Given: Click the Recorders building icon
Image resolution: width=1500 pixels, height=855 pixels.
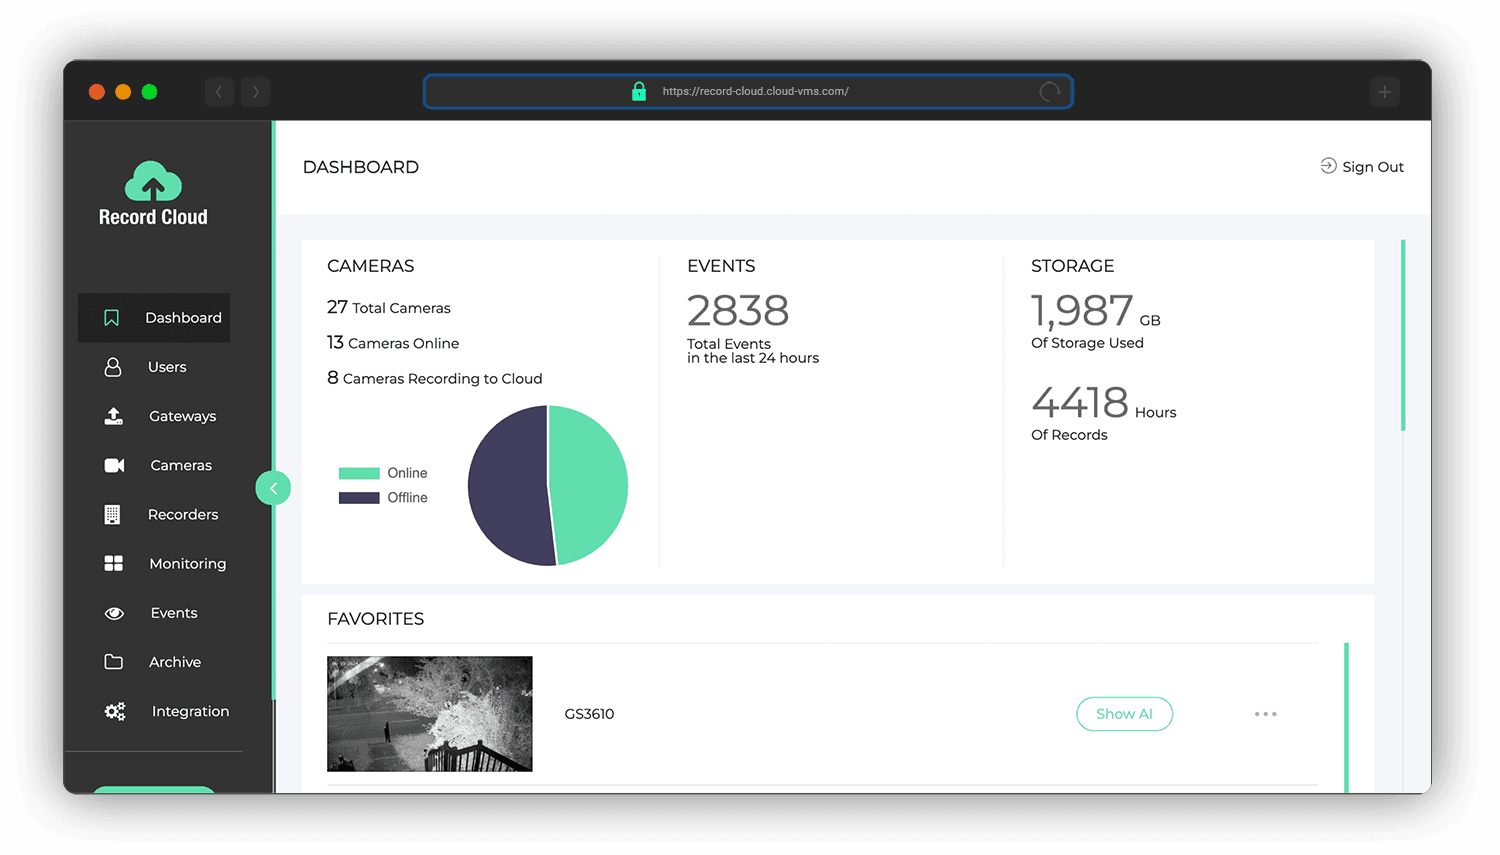Looking at the screenshot, I should [x=113, y=514].
